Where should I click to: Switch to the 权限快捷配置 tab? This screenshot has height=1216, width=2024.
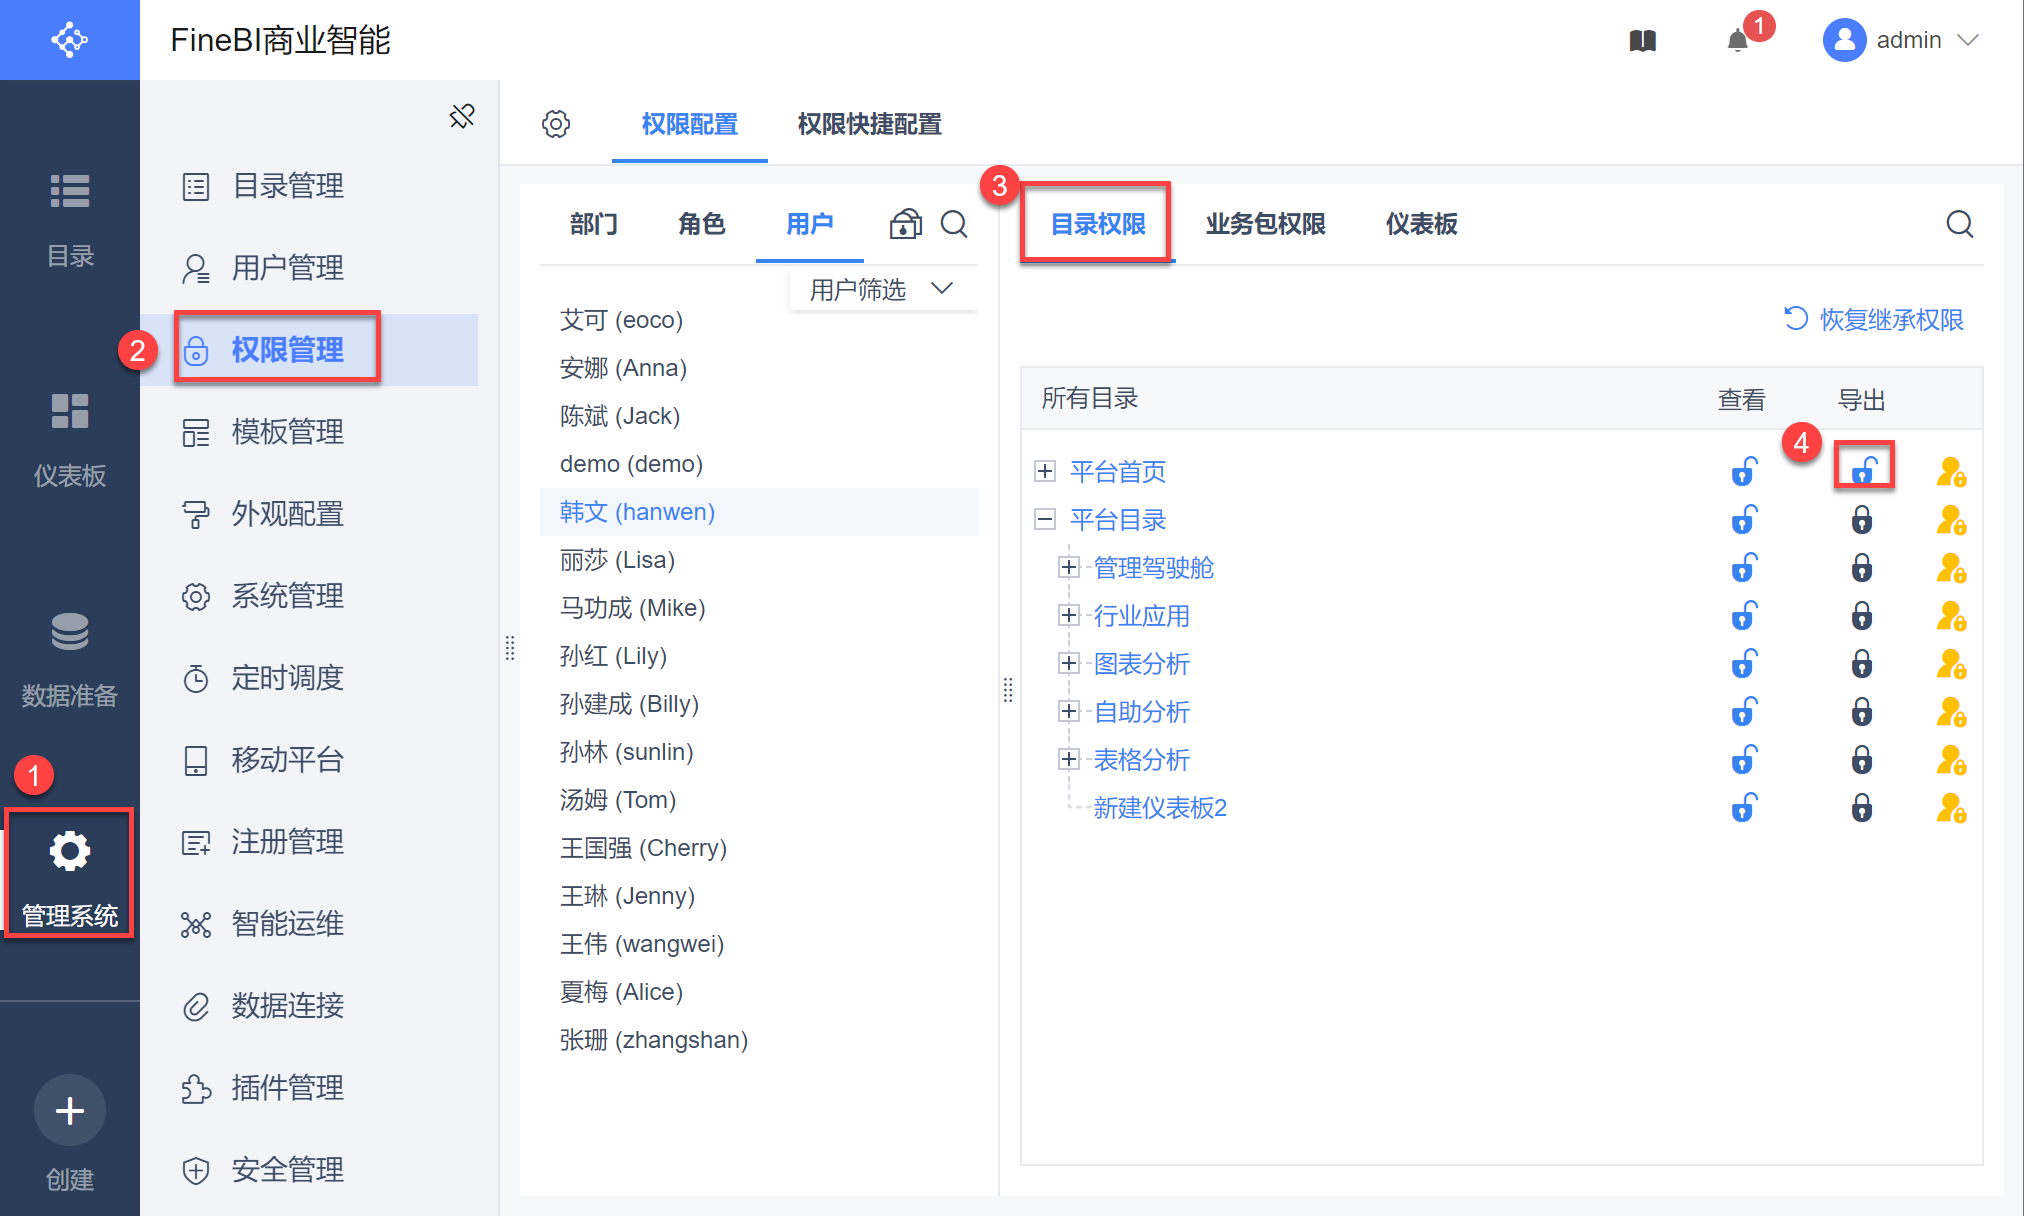[869, 124]
